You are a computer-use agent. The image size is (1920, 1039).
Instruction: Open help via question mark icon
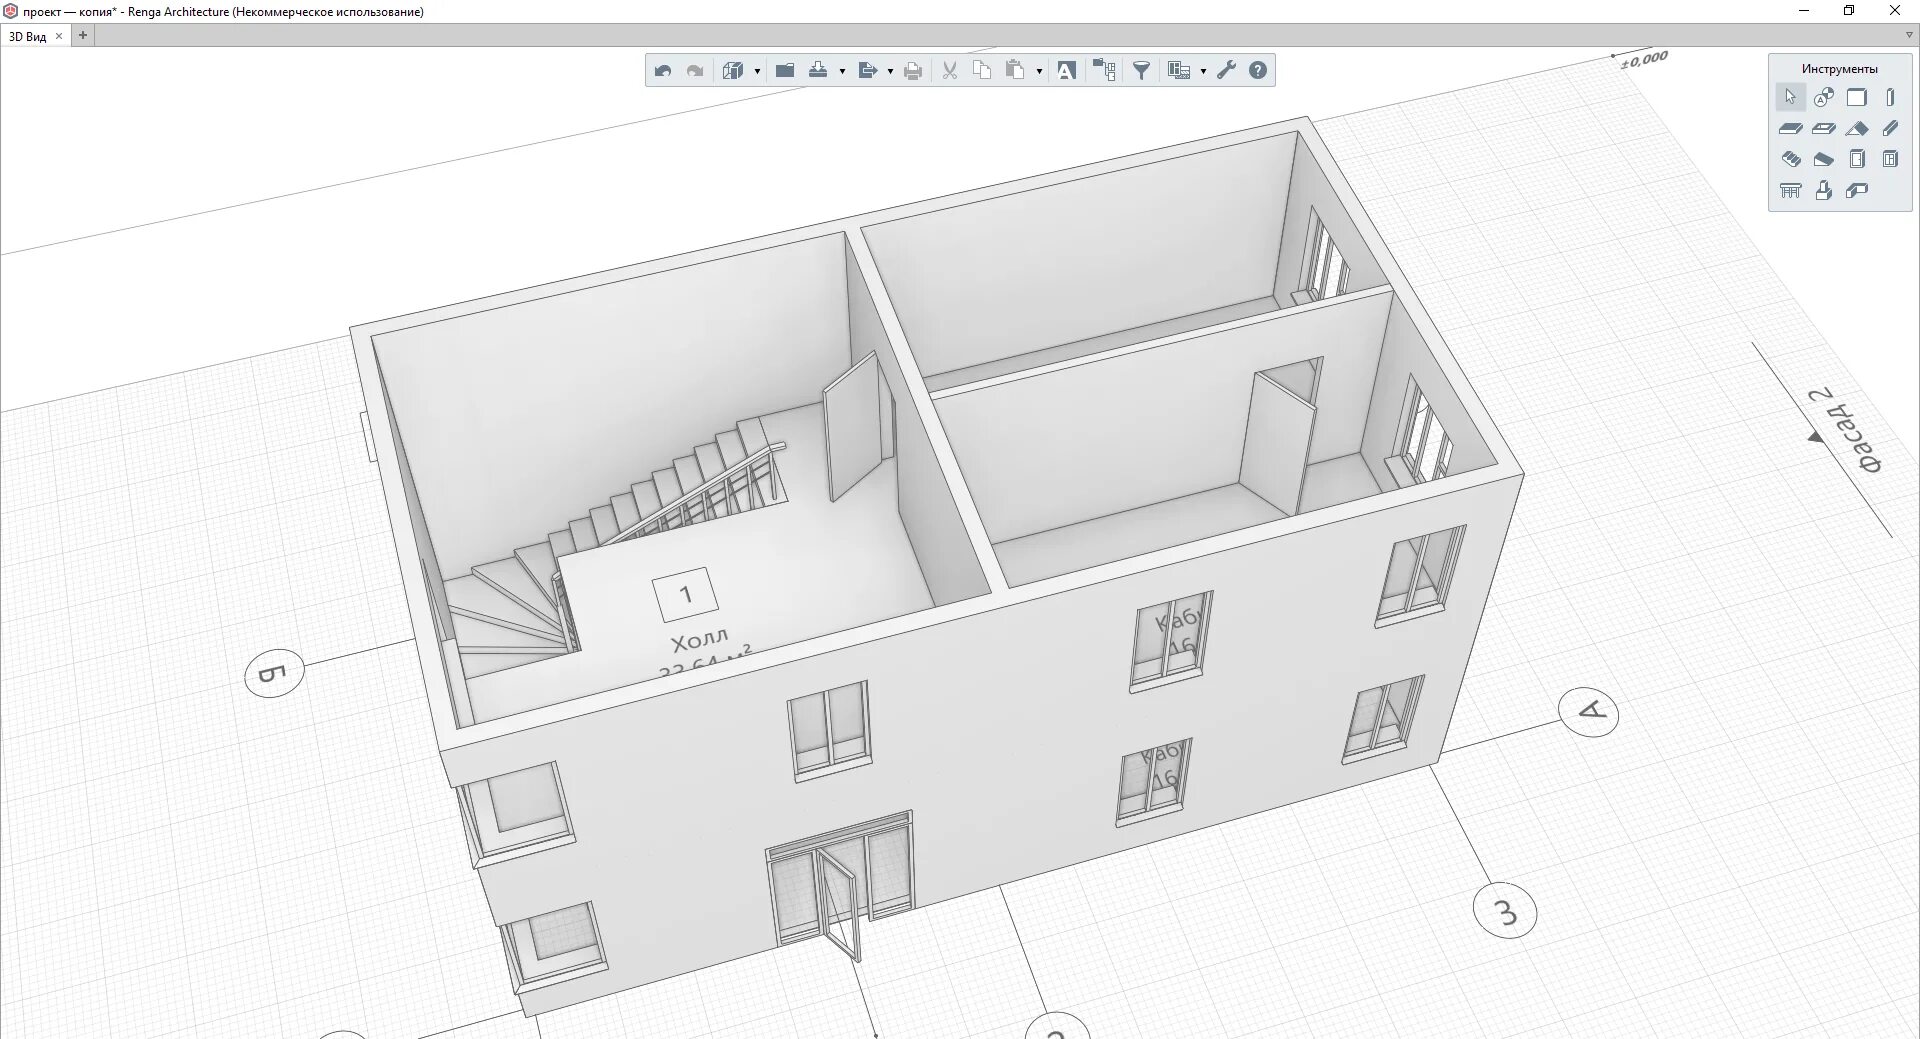coord(1258,70)
